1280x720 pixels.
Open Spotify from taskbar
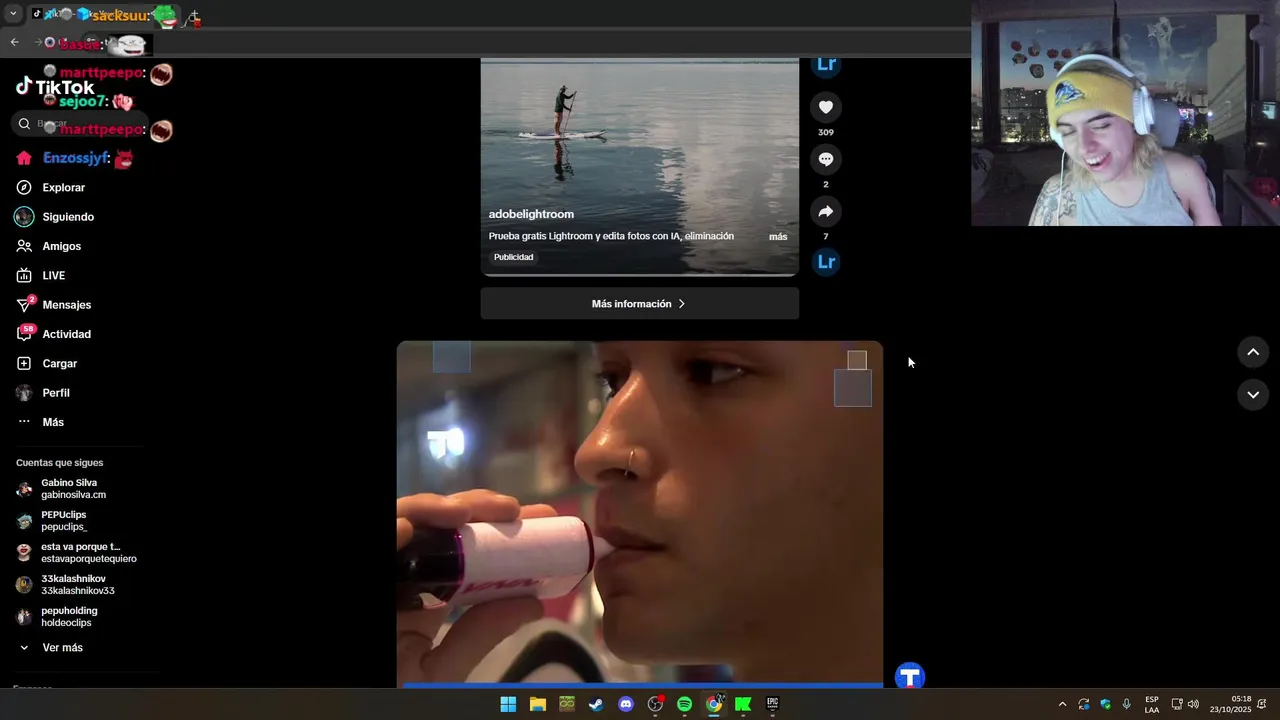pyautogui.click(x=684, y=704)
